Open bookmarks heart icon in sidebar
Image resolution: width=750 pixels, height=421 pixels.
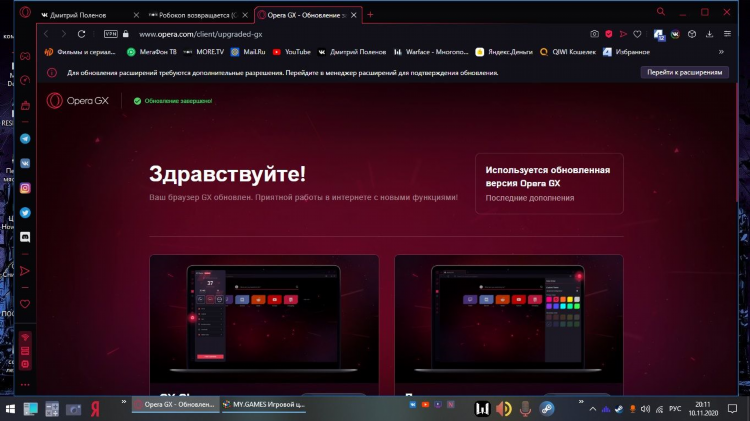(x=25, y=304)
